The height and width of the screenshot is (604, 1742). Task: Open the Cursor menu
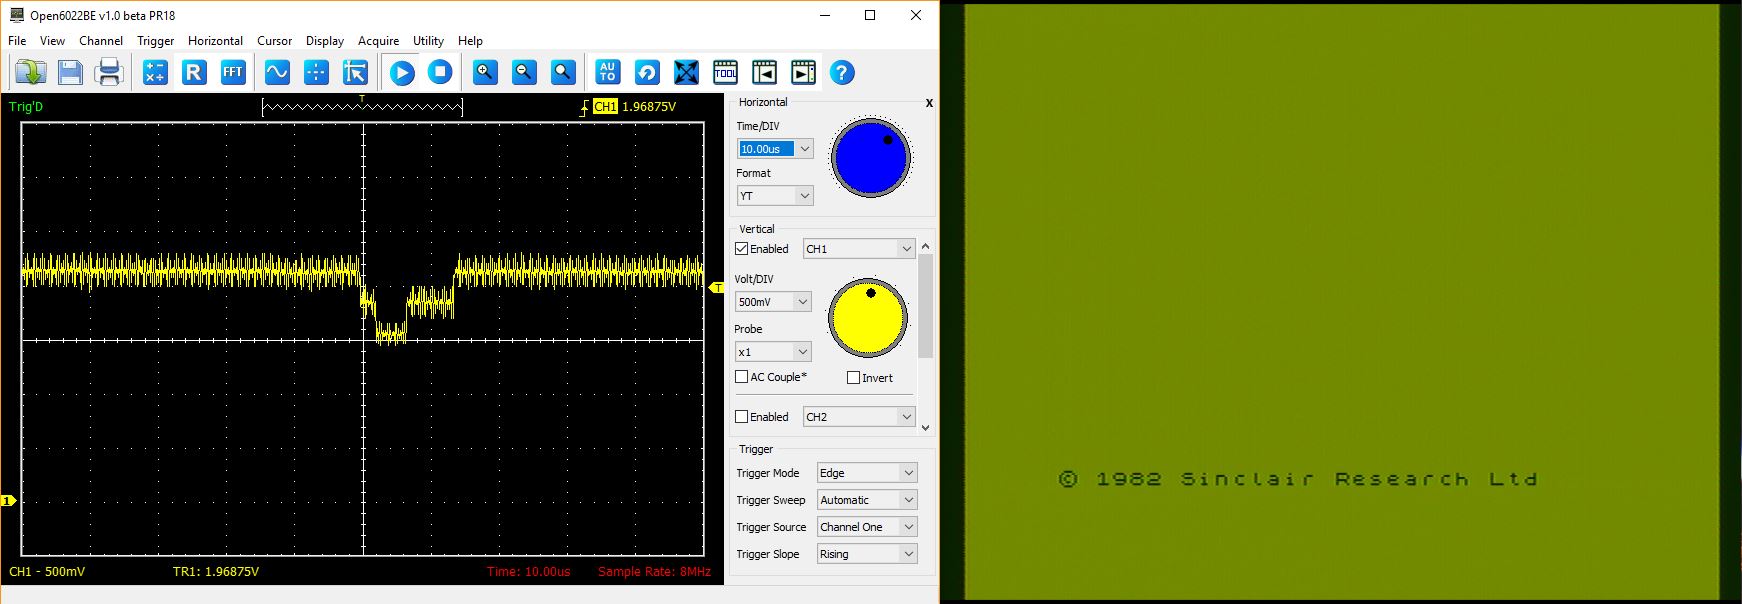[274, 41]
